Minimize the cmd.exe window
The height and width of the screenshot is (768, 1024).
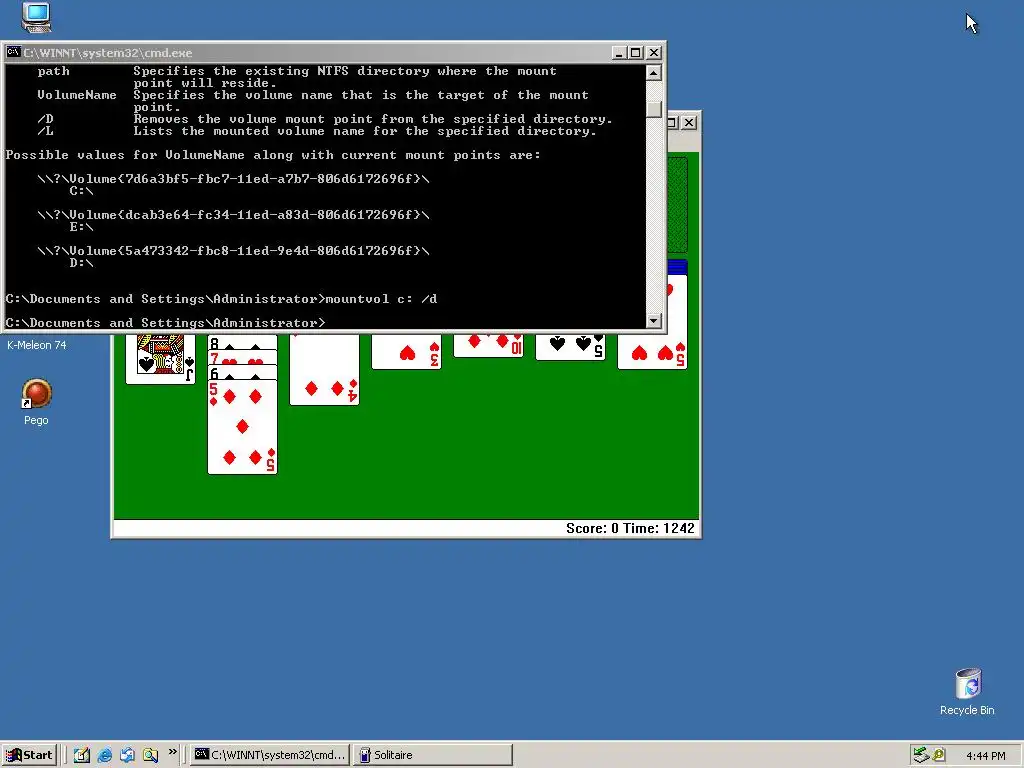[619, 52]
